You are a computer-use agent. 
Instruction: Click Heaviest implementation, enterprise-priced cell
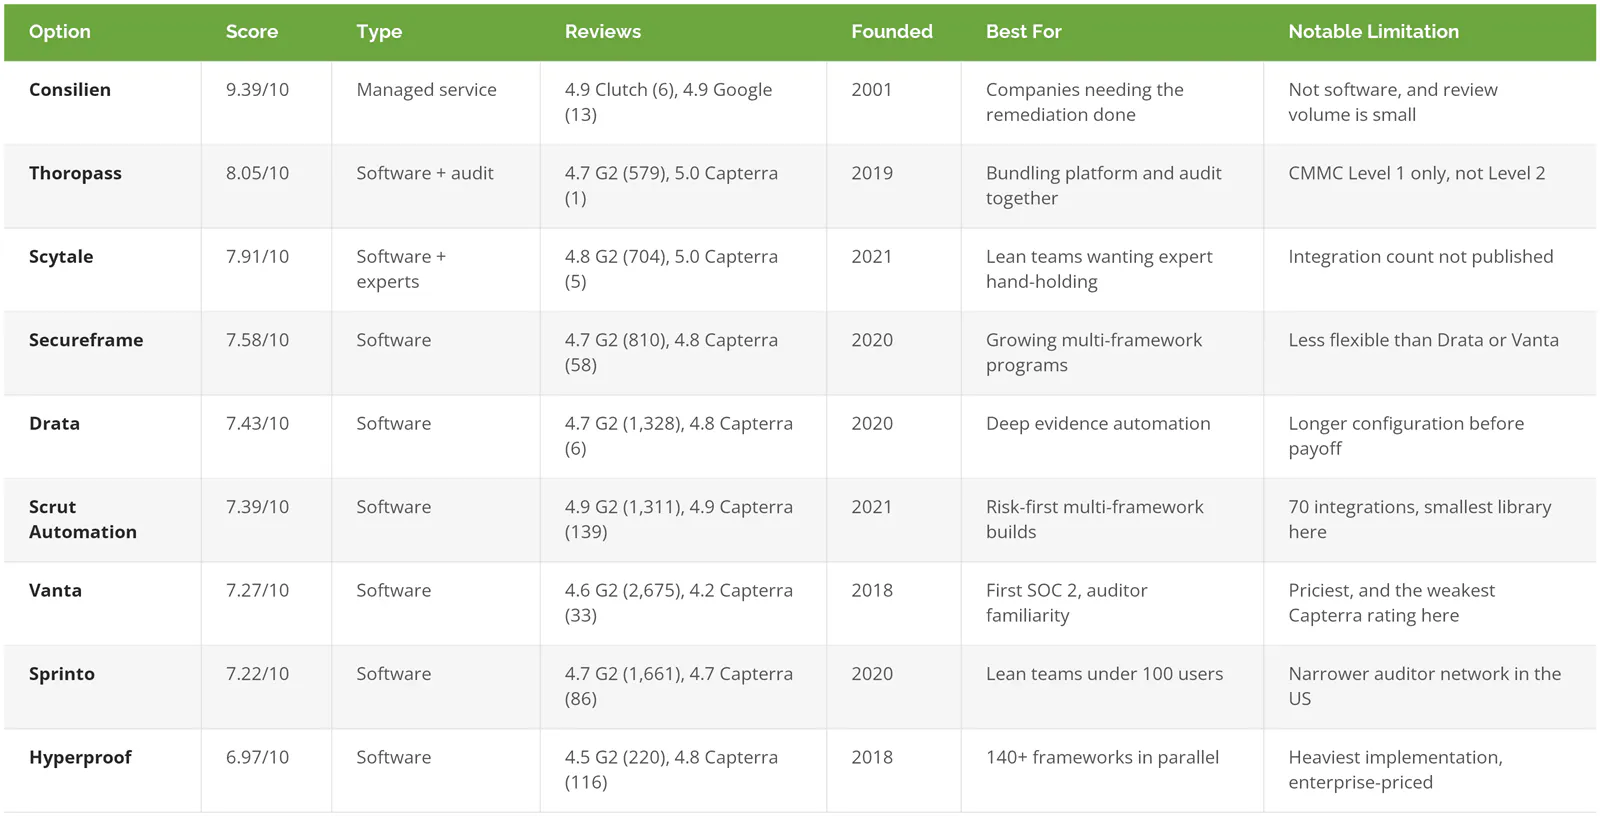(x=1396, y=770)
